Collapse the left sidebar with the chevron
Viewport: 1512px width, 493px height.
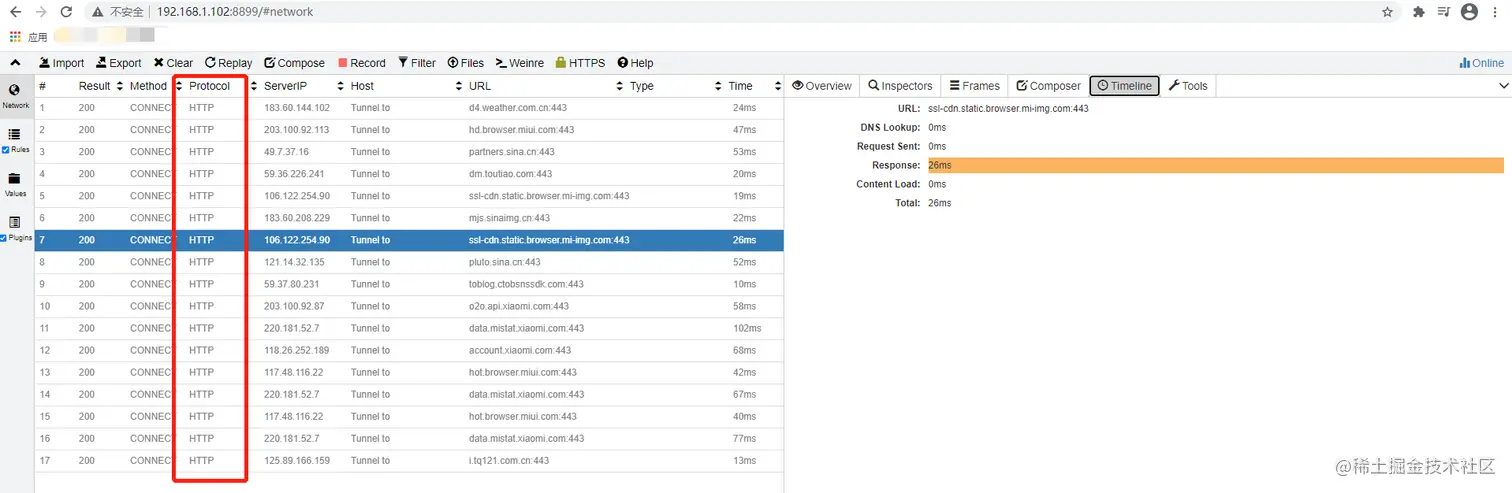coord(16,63)
